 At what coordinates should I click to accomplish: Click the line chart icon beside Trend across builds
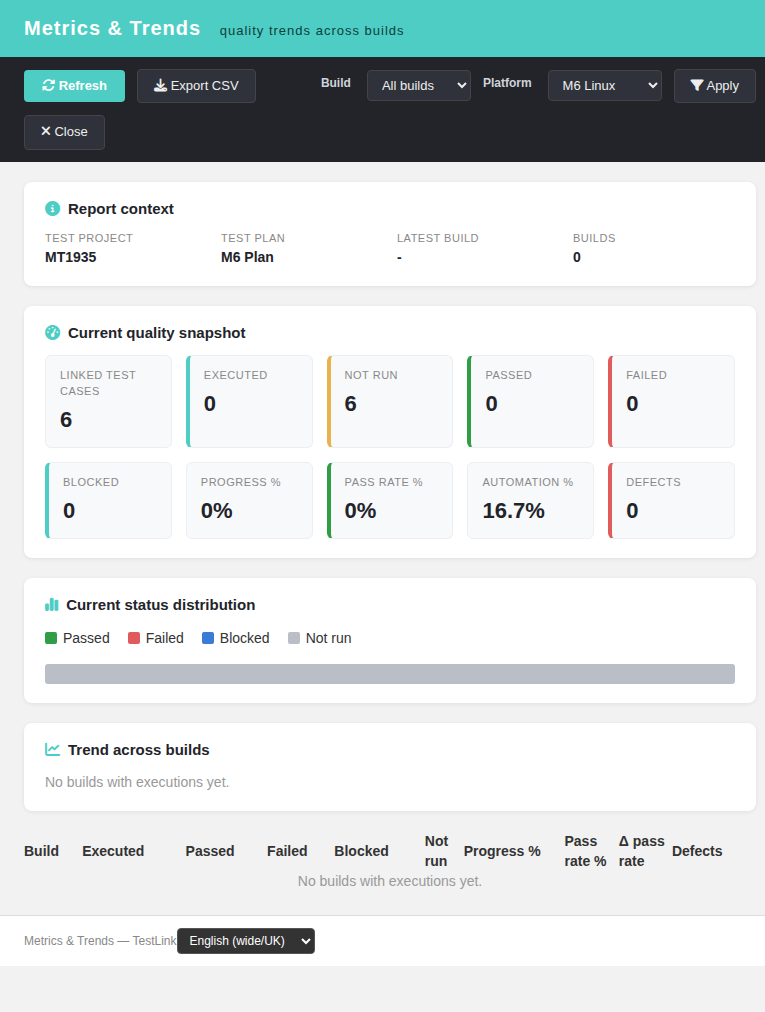(x=52, y=749)
